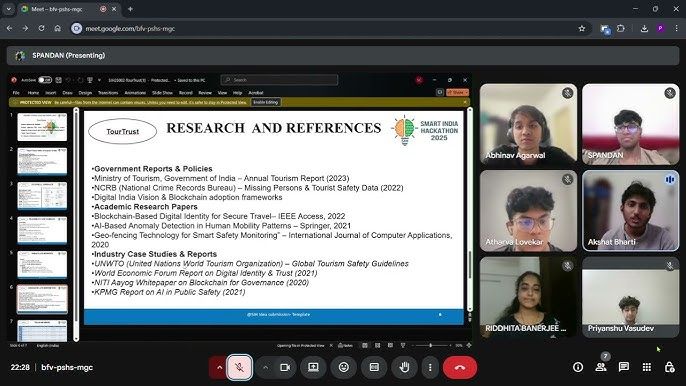The height and width of the screenshot is (386, 686).
Task: Dismiss the Protected View bar
Action: click(465, 102)
